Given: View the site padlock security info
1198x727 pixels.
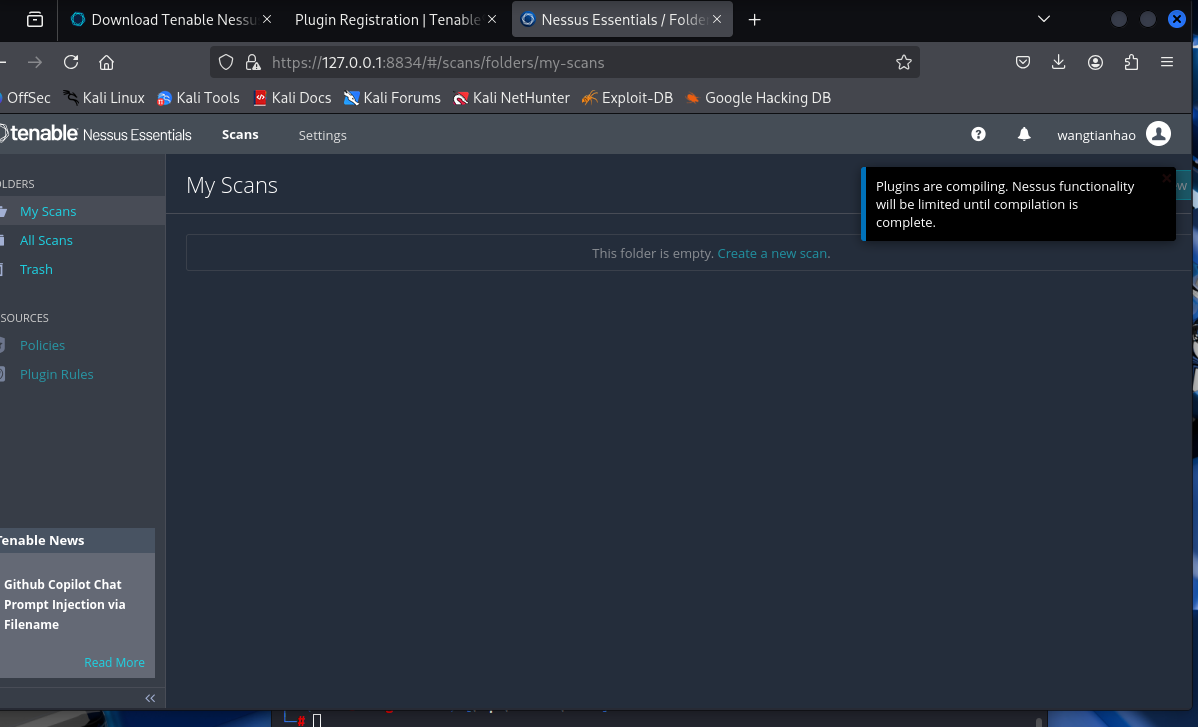Looking at the screenshot, I should coord(253,63).
